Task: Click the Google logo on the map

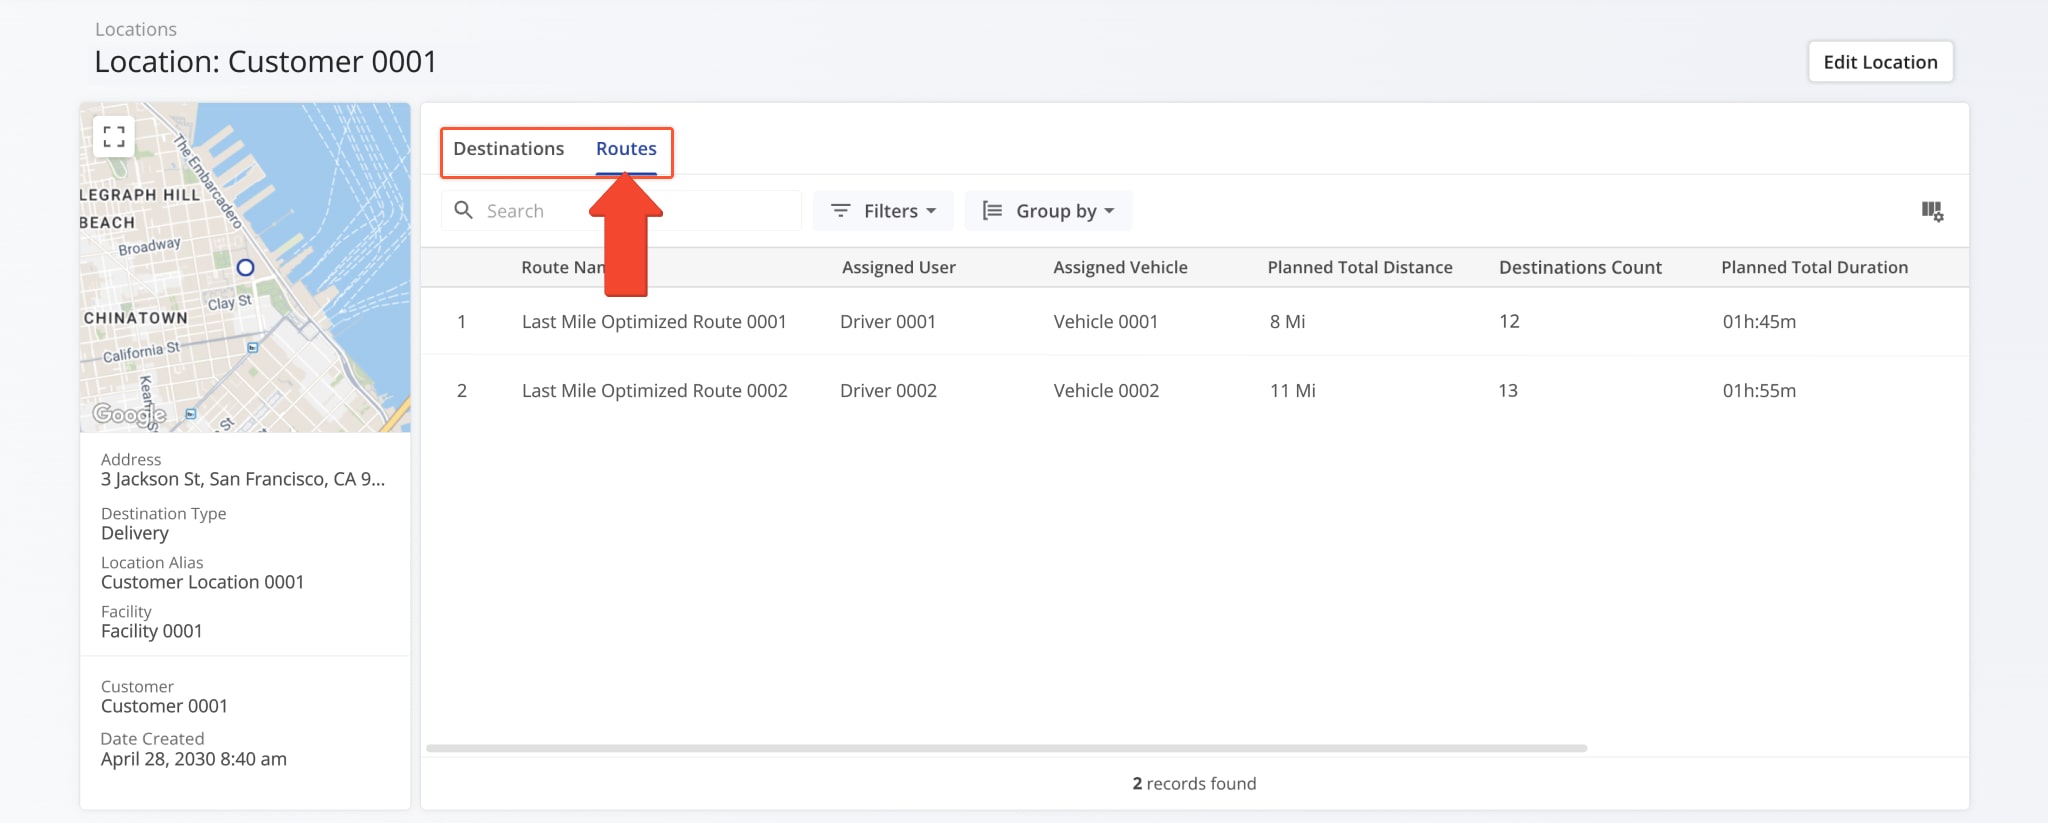Action: (129, 414)
